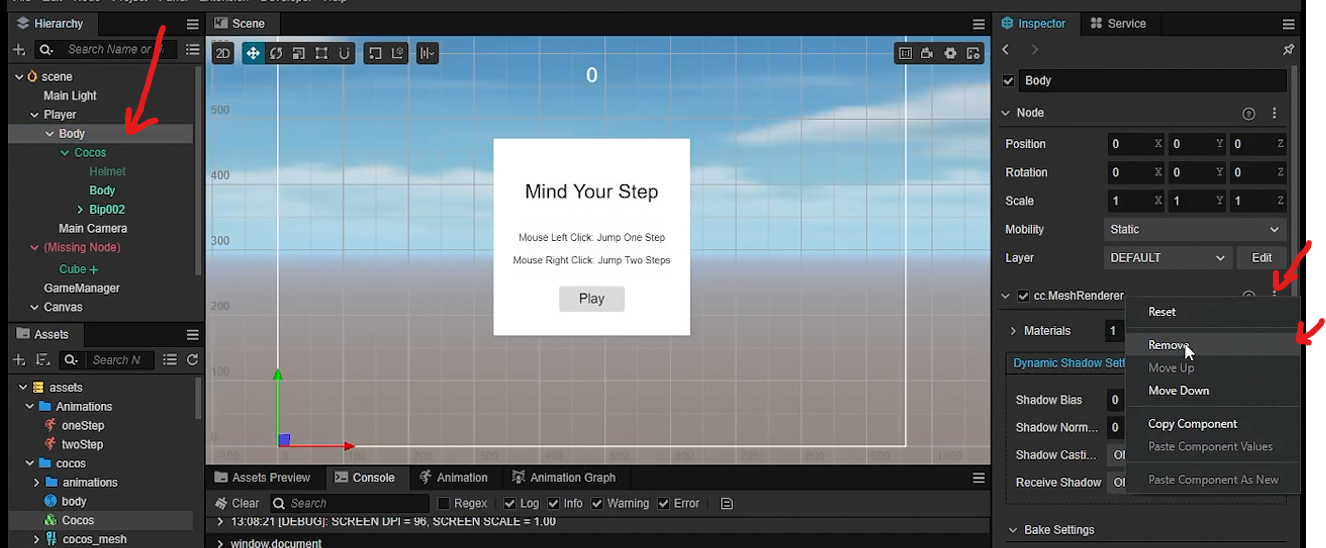Click the first icon in scene top-right toolbar

[x=905, y=53]
